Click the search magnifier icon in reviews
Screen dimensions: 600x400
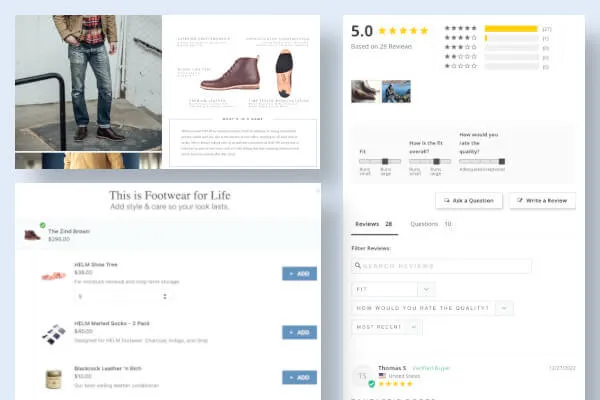tap(358, 266)
